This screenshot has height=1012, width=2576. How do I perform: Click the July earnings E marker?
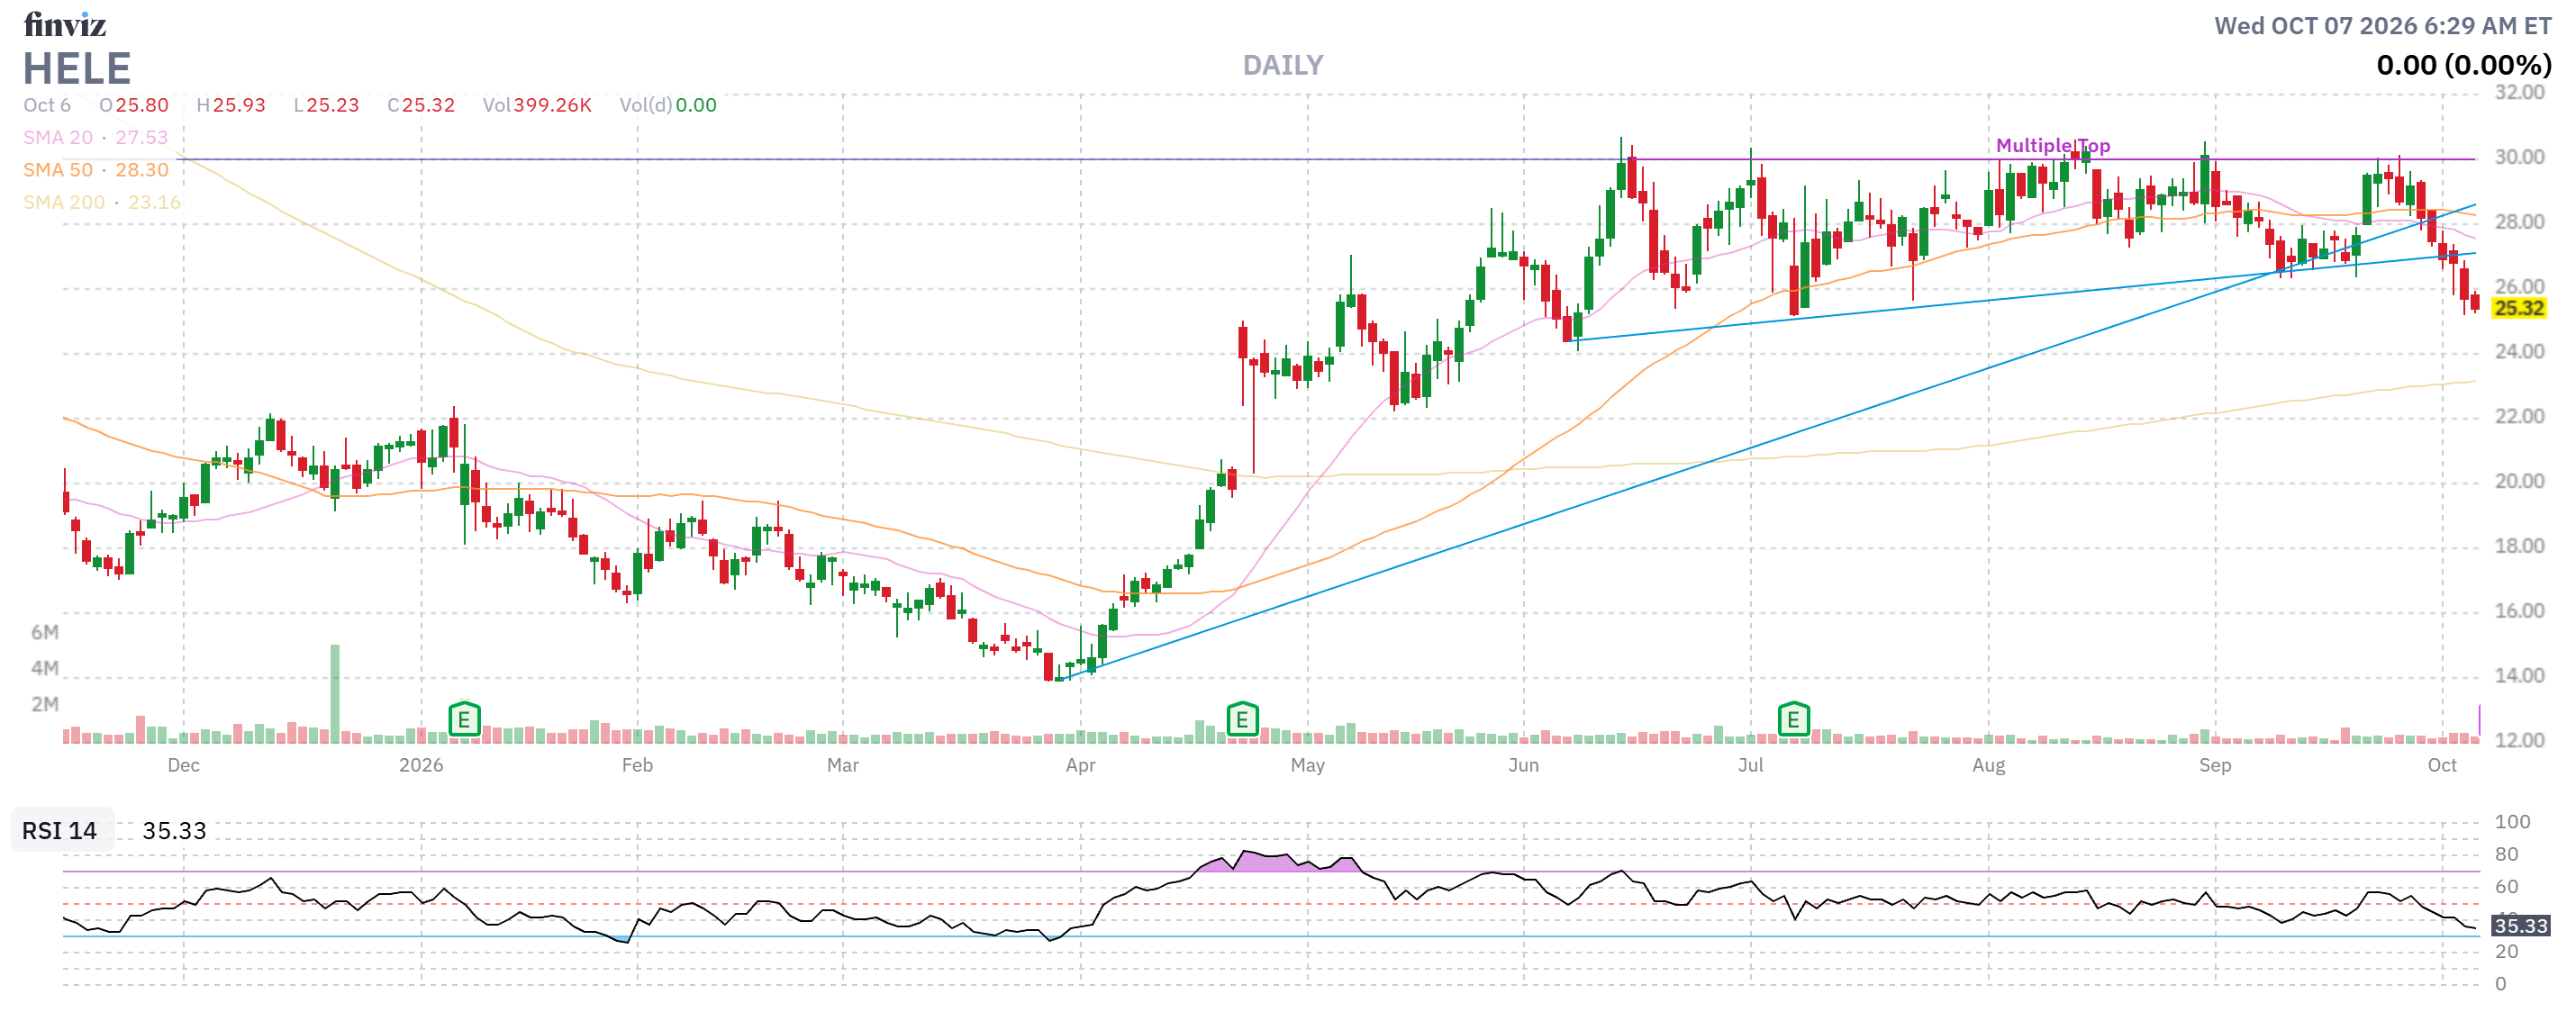(1793, 719)
